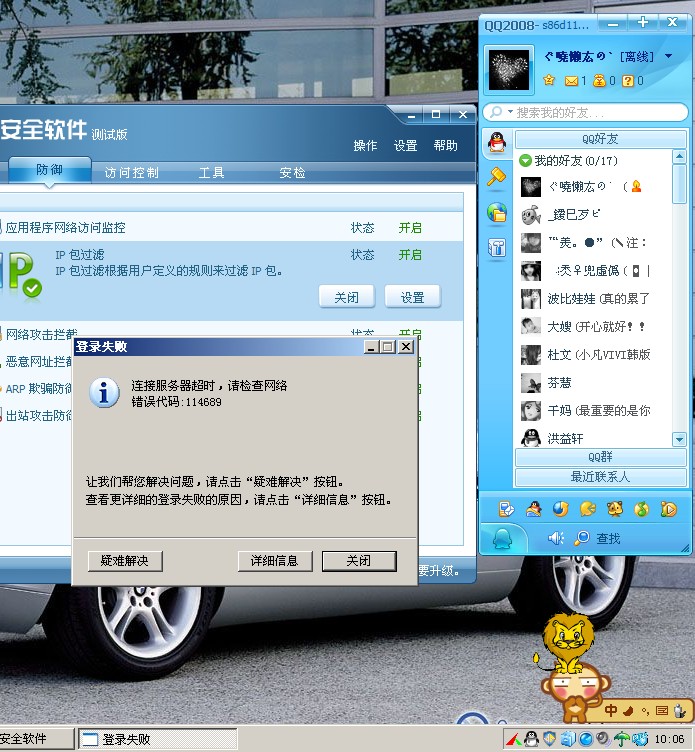Click the yellow star icon under QQ nickname

click(x=549, y=80)
